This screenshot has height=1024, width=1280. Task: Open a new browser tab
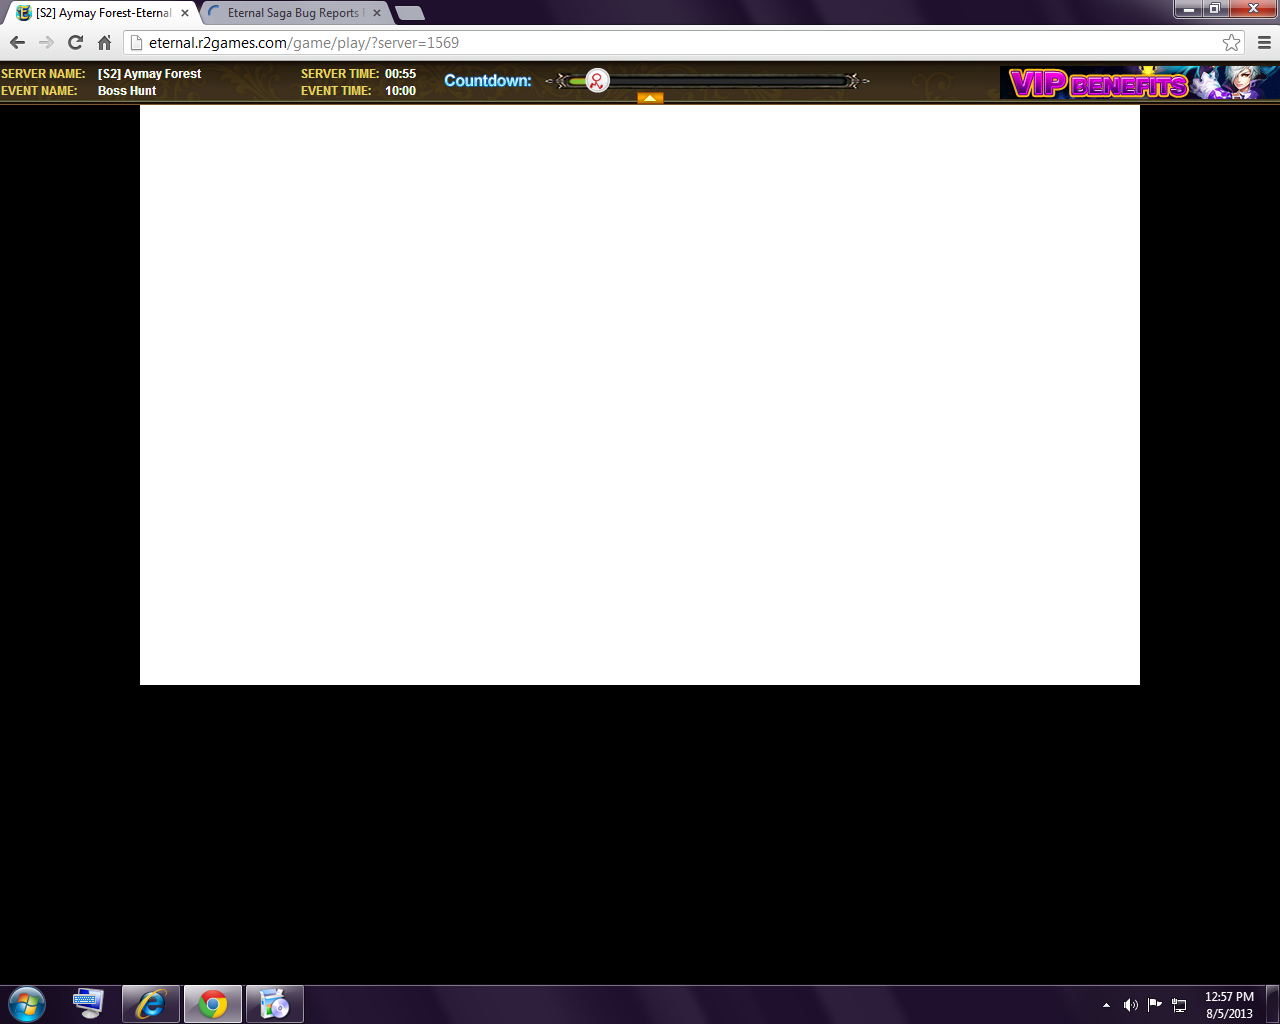[x=410, y=13]
